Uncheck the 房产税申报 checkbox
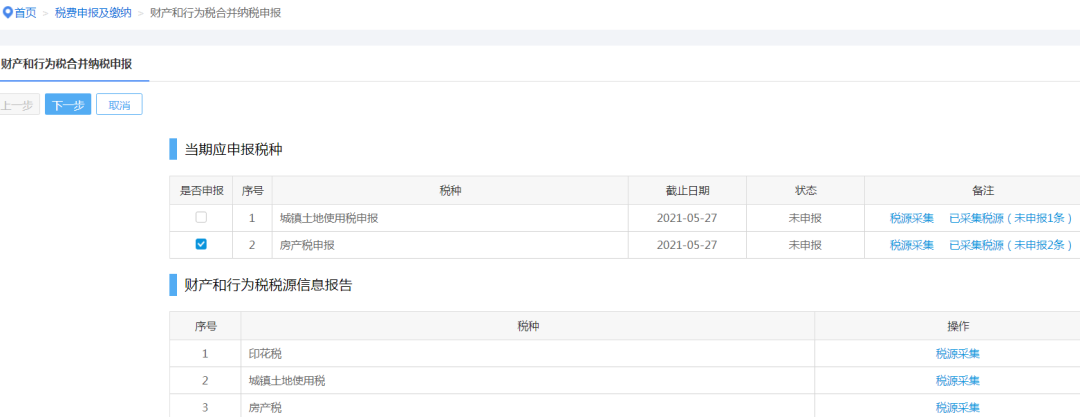 coord(201,244)
